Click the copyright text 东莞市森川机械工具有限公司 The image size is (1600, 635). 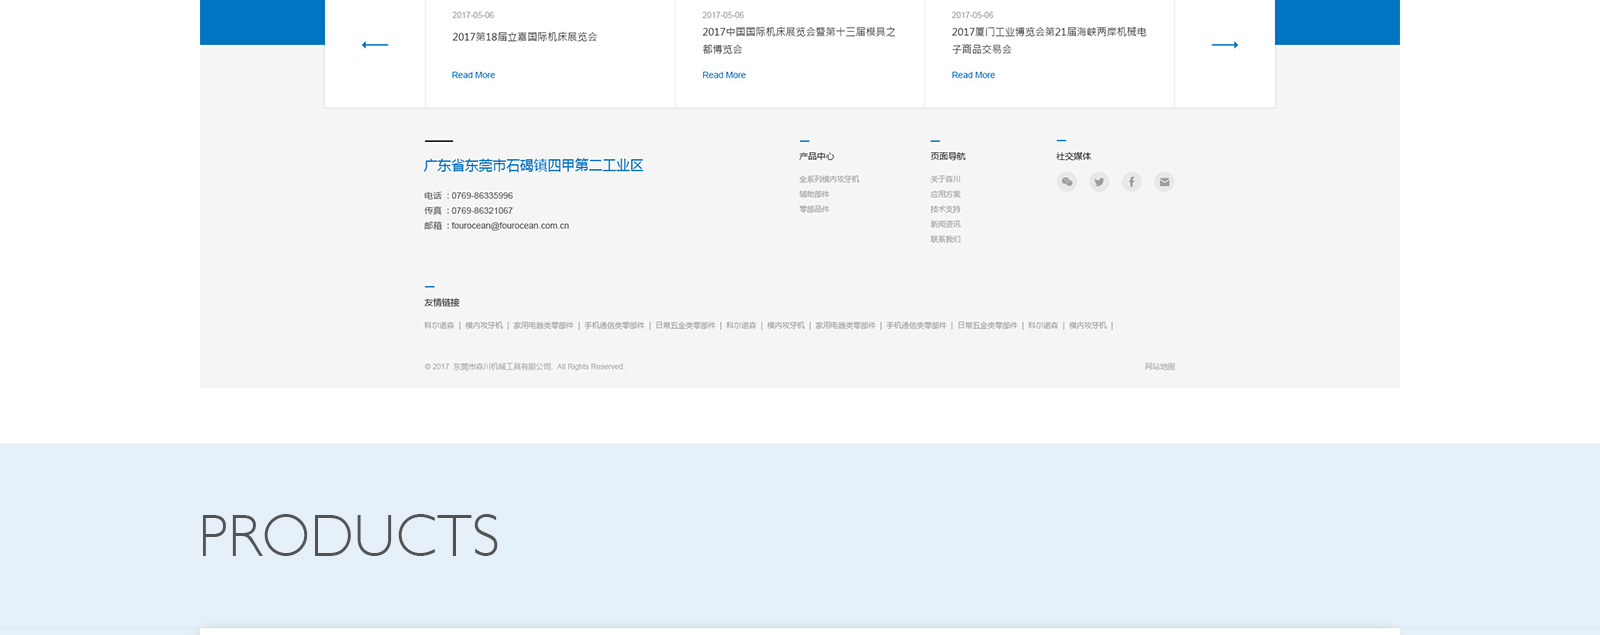(502, 367)
